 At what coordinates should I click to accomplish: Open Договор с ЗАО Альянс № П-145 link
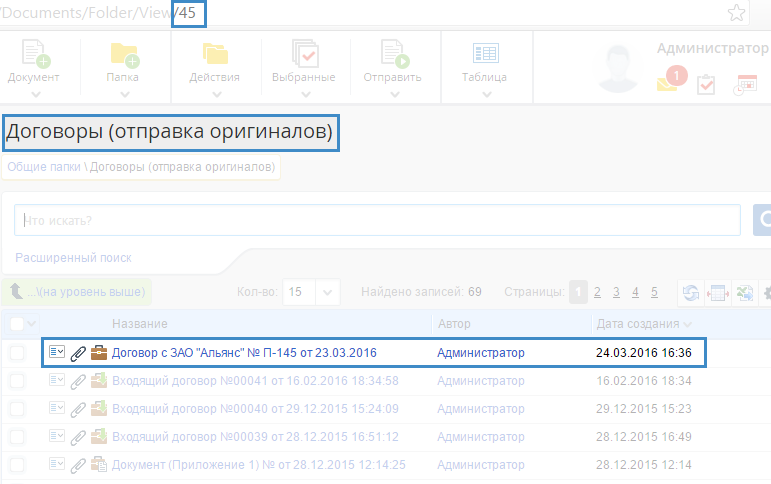pyautogui.click(x=244, y=353)
